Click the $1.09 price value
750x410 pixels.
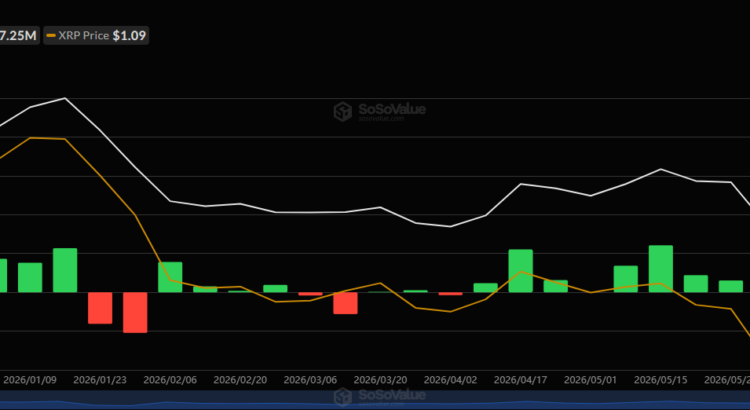click(x=129, y=35)
